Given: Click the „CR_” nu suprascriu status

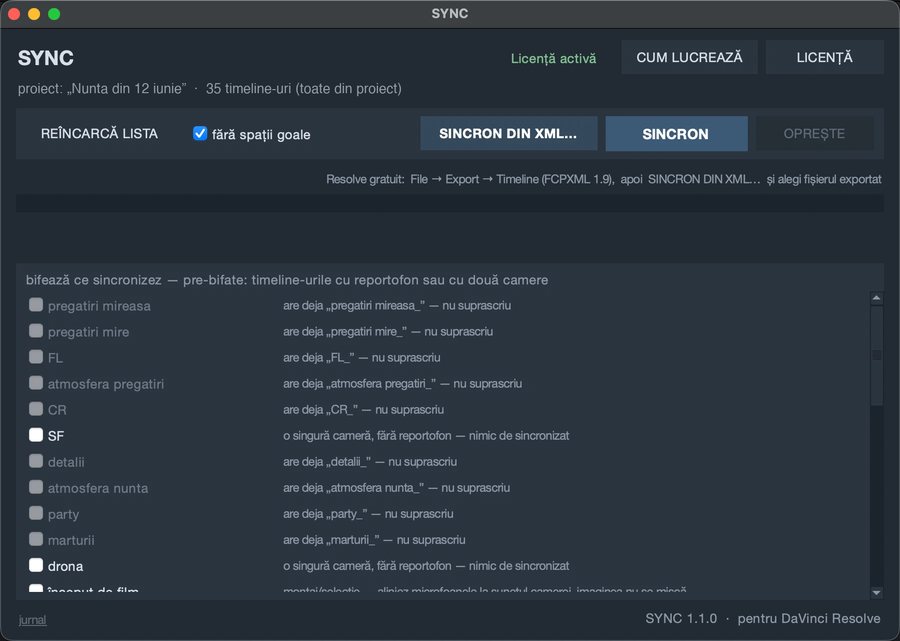Looking at the screenshot, I should click(x=363, y=410).
